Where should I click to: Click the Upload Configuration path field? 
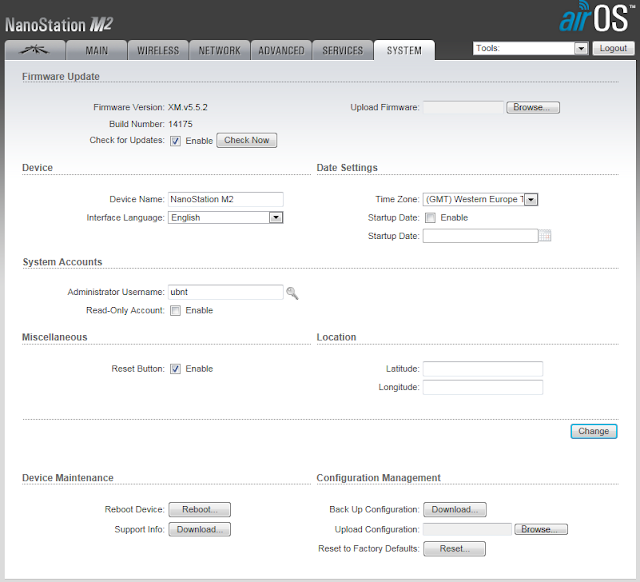(467, 529)
